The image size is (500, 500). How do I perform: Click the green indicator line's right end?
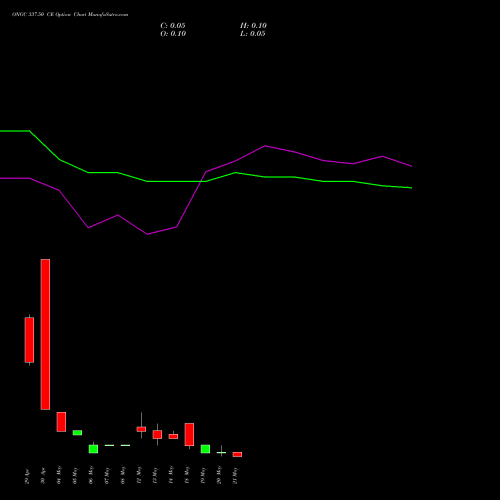point(411,188)
